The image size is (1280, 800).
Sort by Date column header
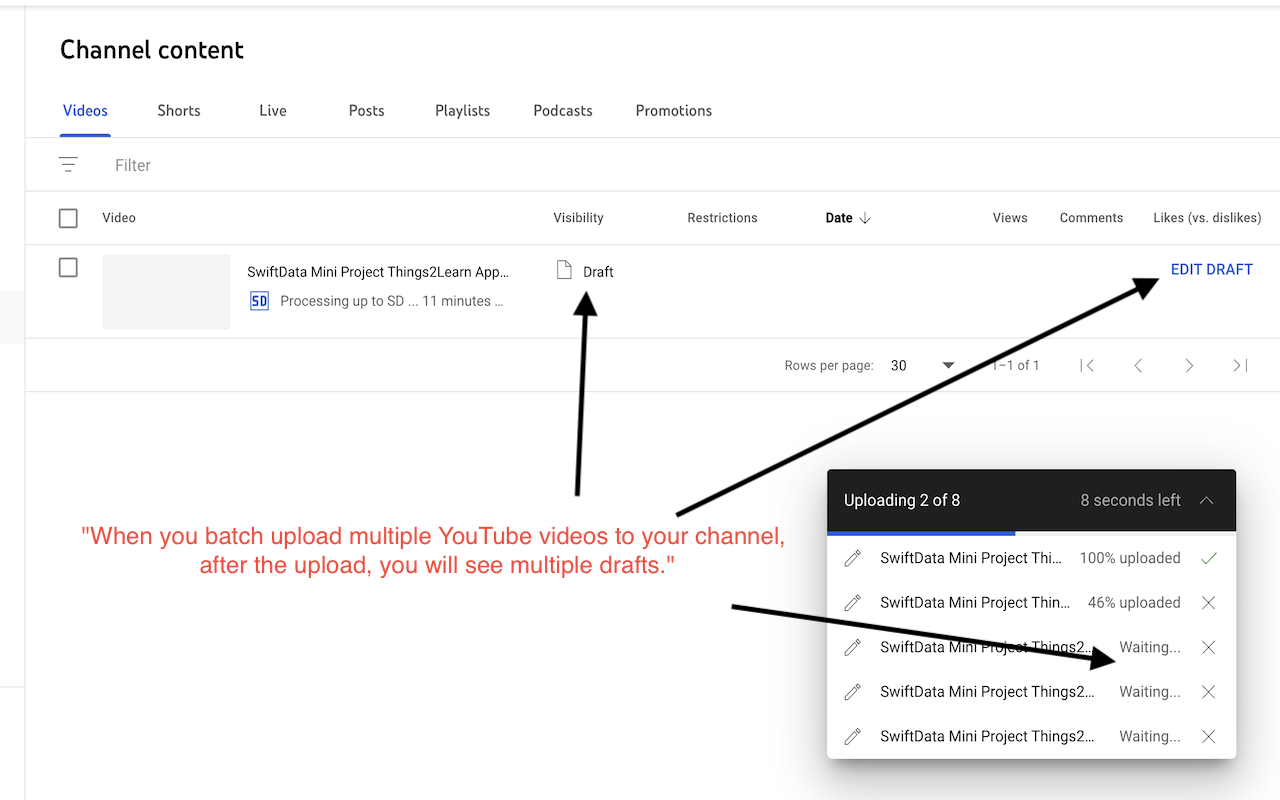[839, 218]
